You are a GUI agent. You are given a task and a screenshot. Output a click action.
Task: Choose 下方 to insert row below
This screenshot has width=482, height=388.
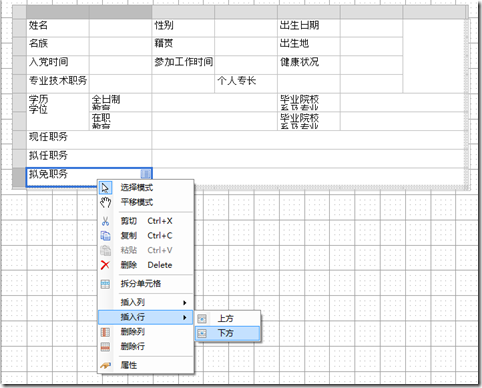(x=227, y=333)
